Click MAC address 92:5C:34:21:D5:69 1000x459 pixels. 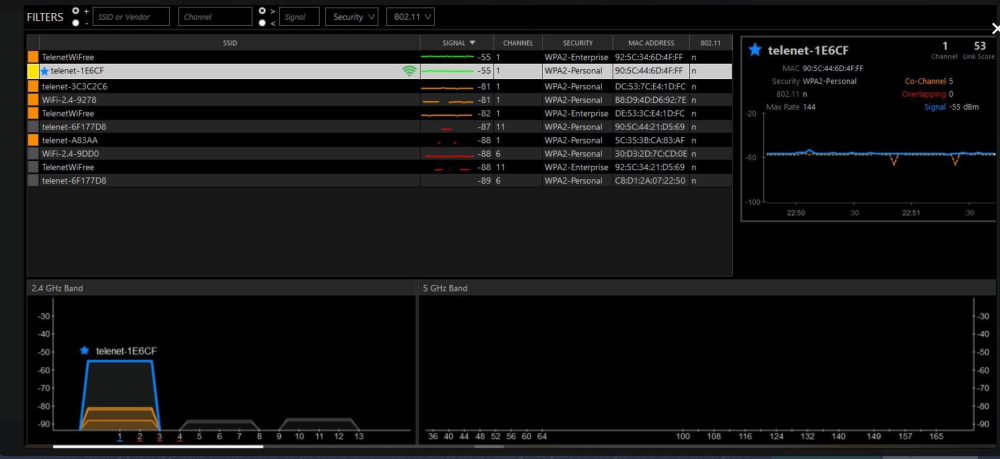(649, 167)
